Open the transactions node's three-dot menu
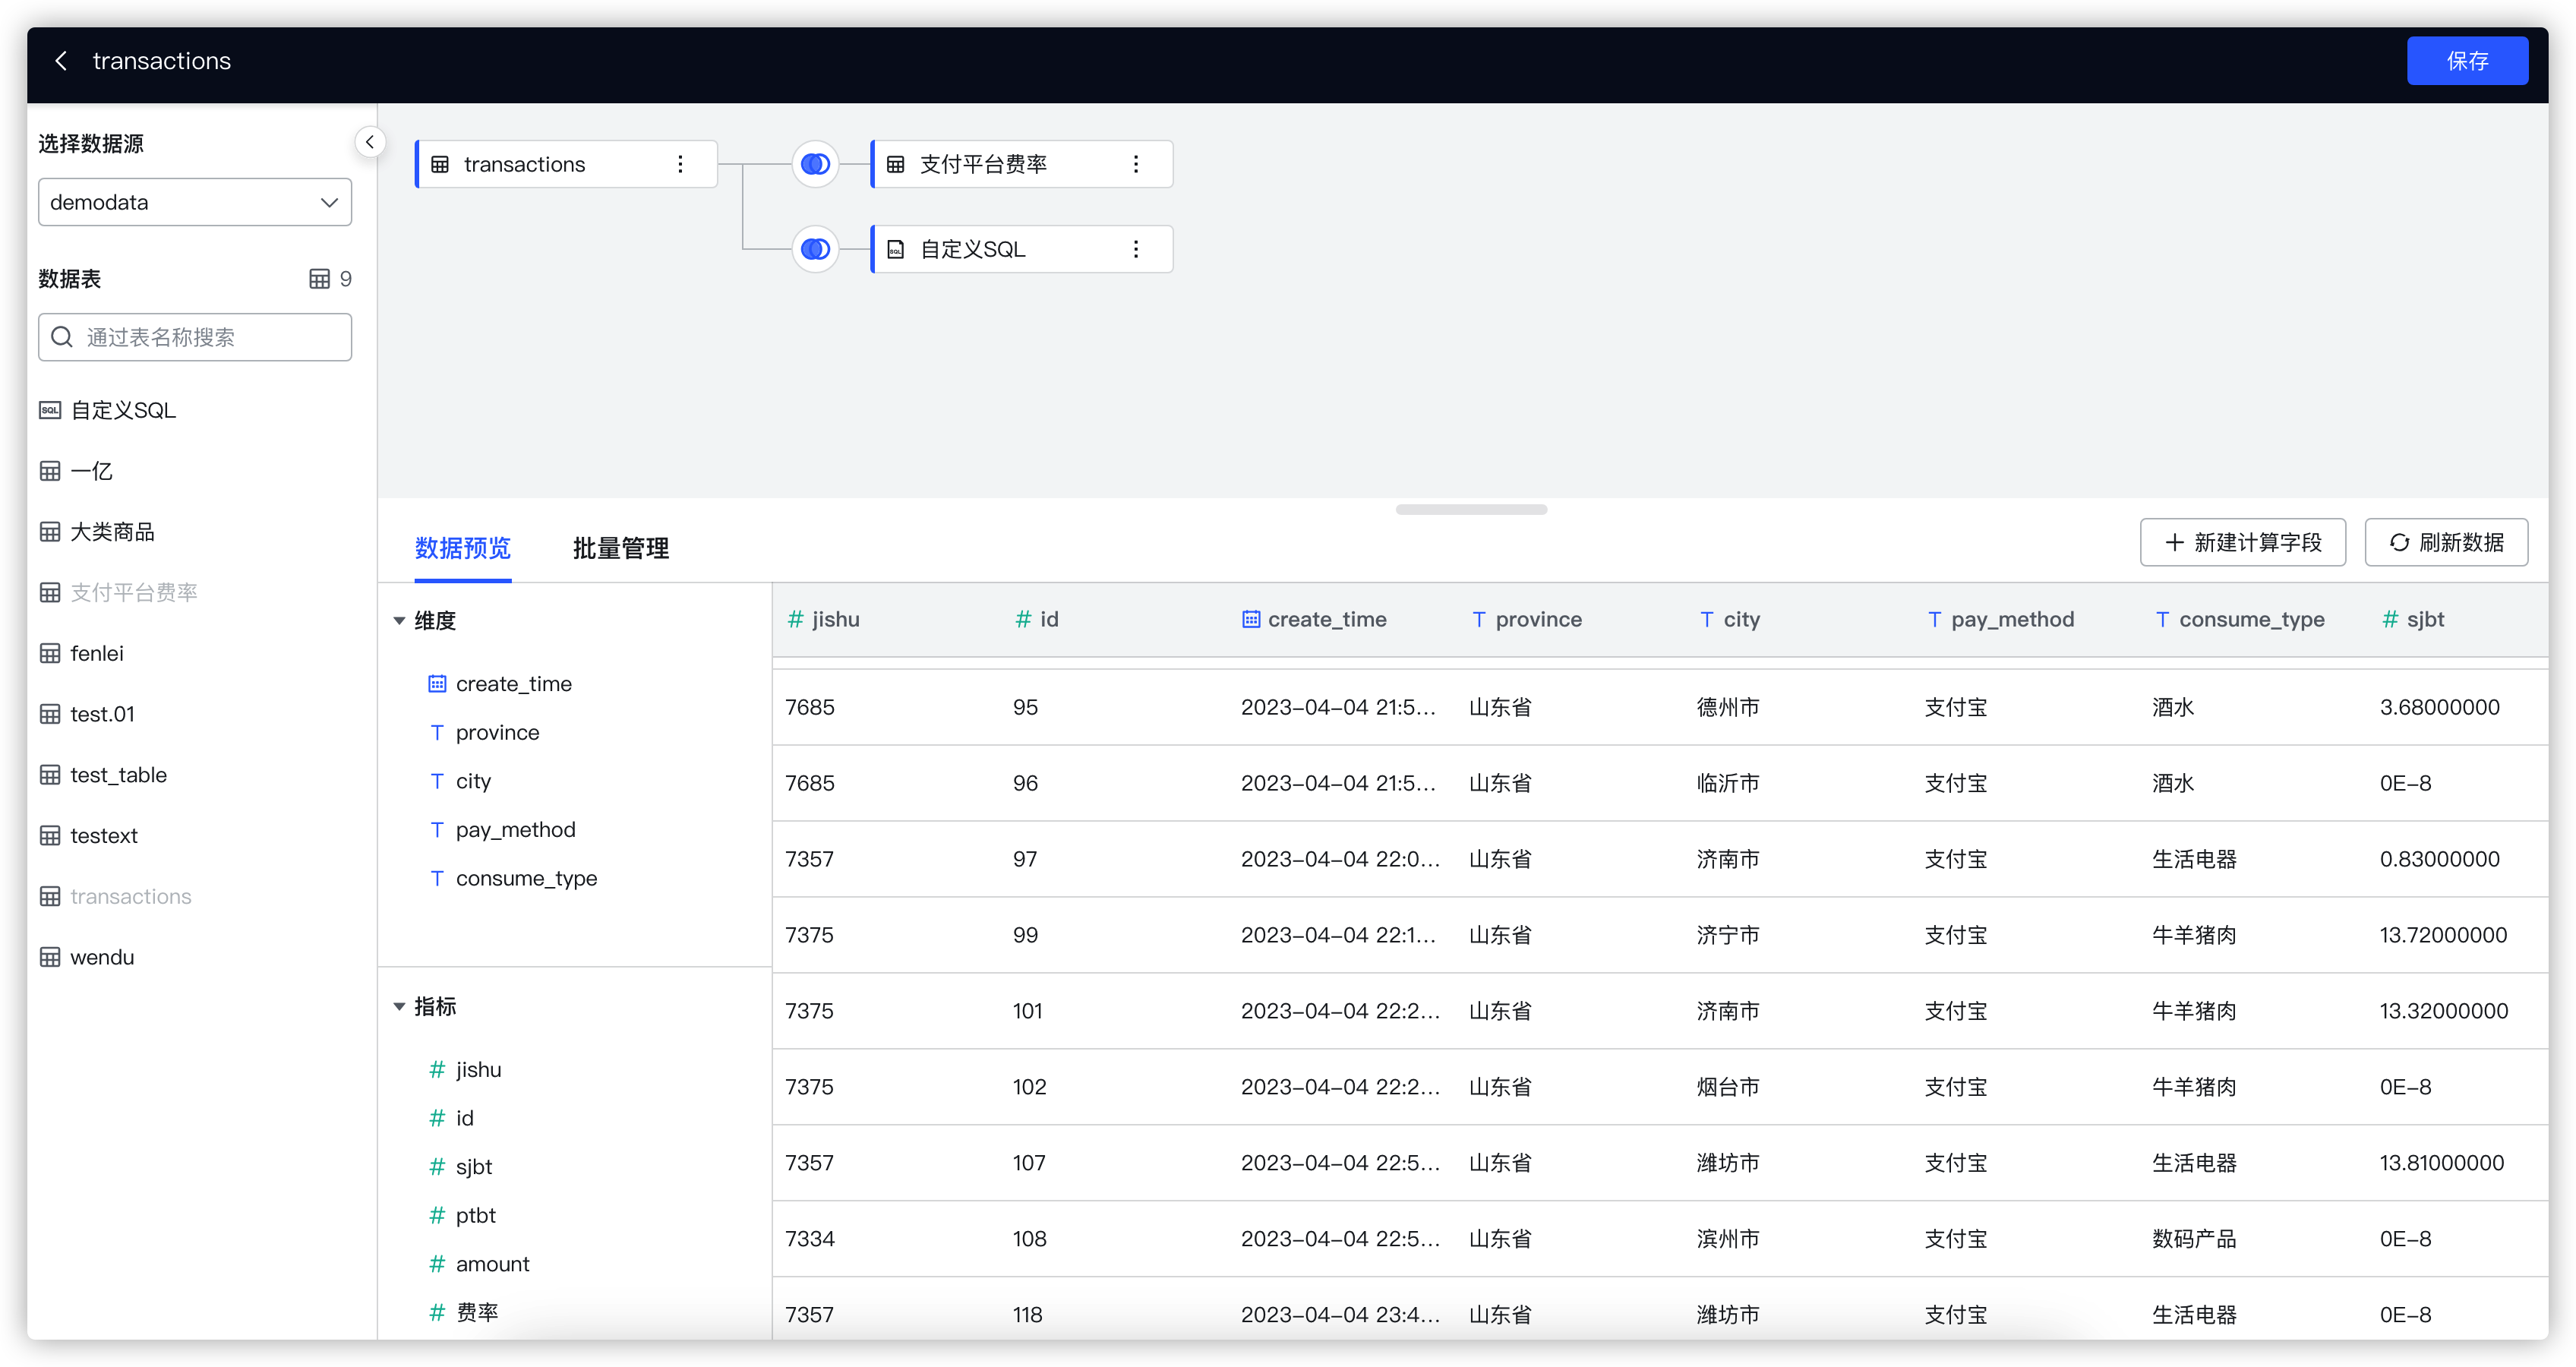Image resolution: width=2576 pixels, height=1367 pixels. tap(680, 164)
